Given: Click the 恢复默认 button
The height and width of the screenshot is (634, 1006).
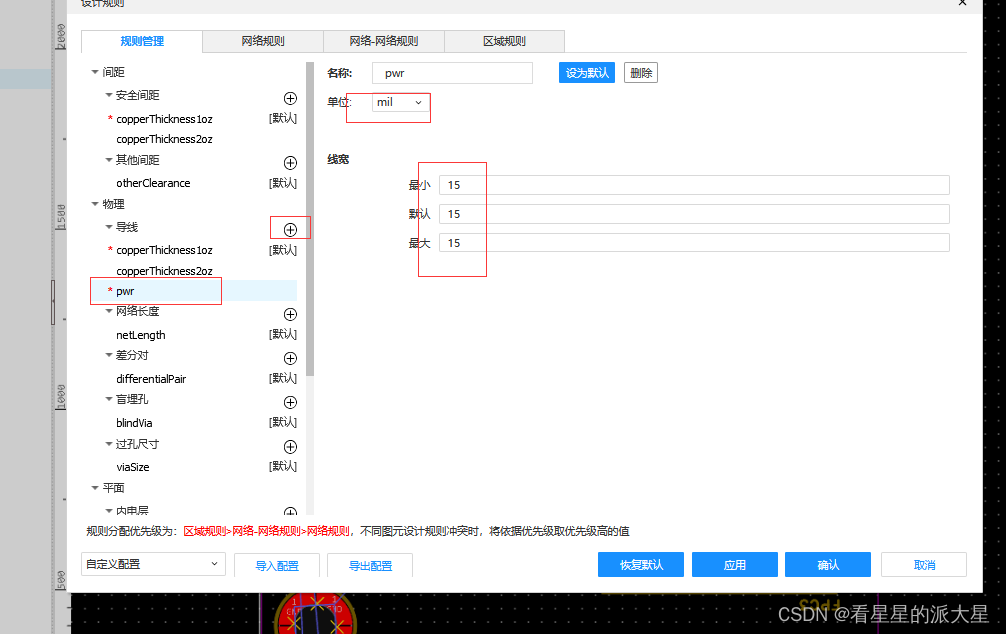Looking at the screenshot, I should (641, 565).
